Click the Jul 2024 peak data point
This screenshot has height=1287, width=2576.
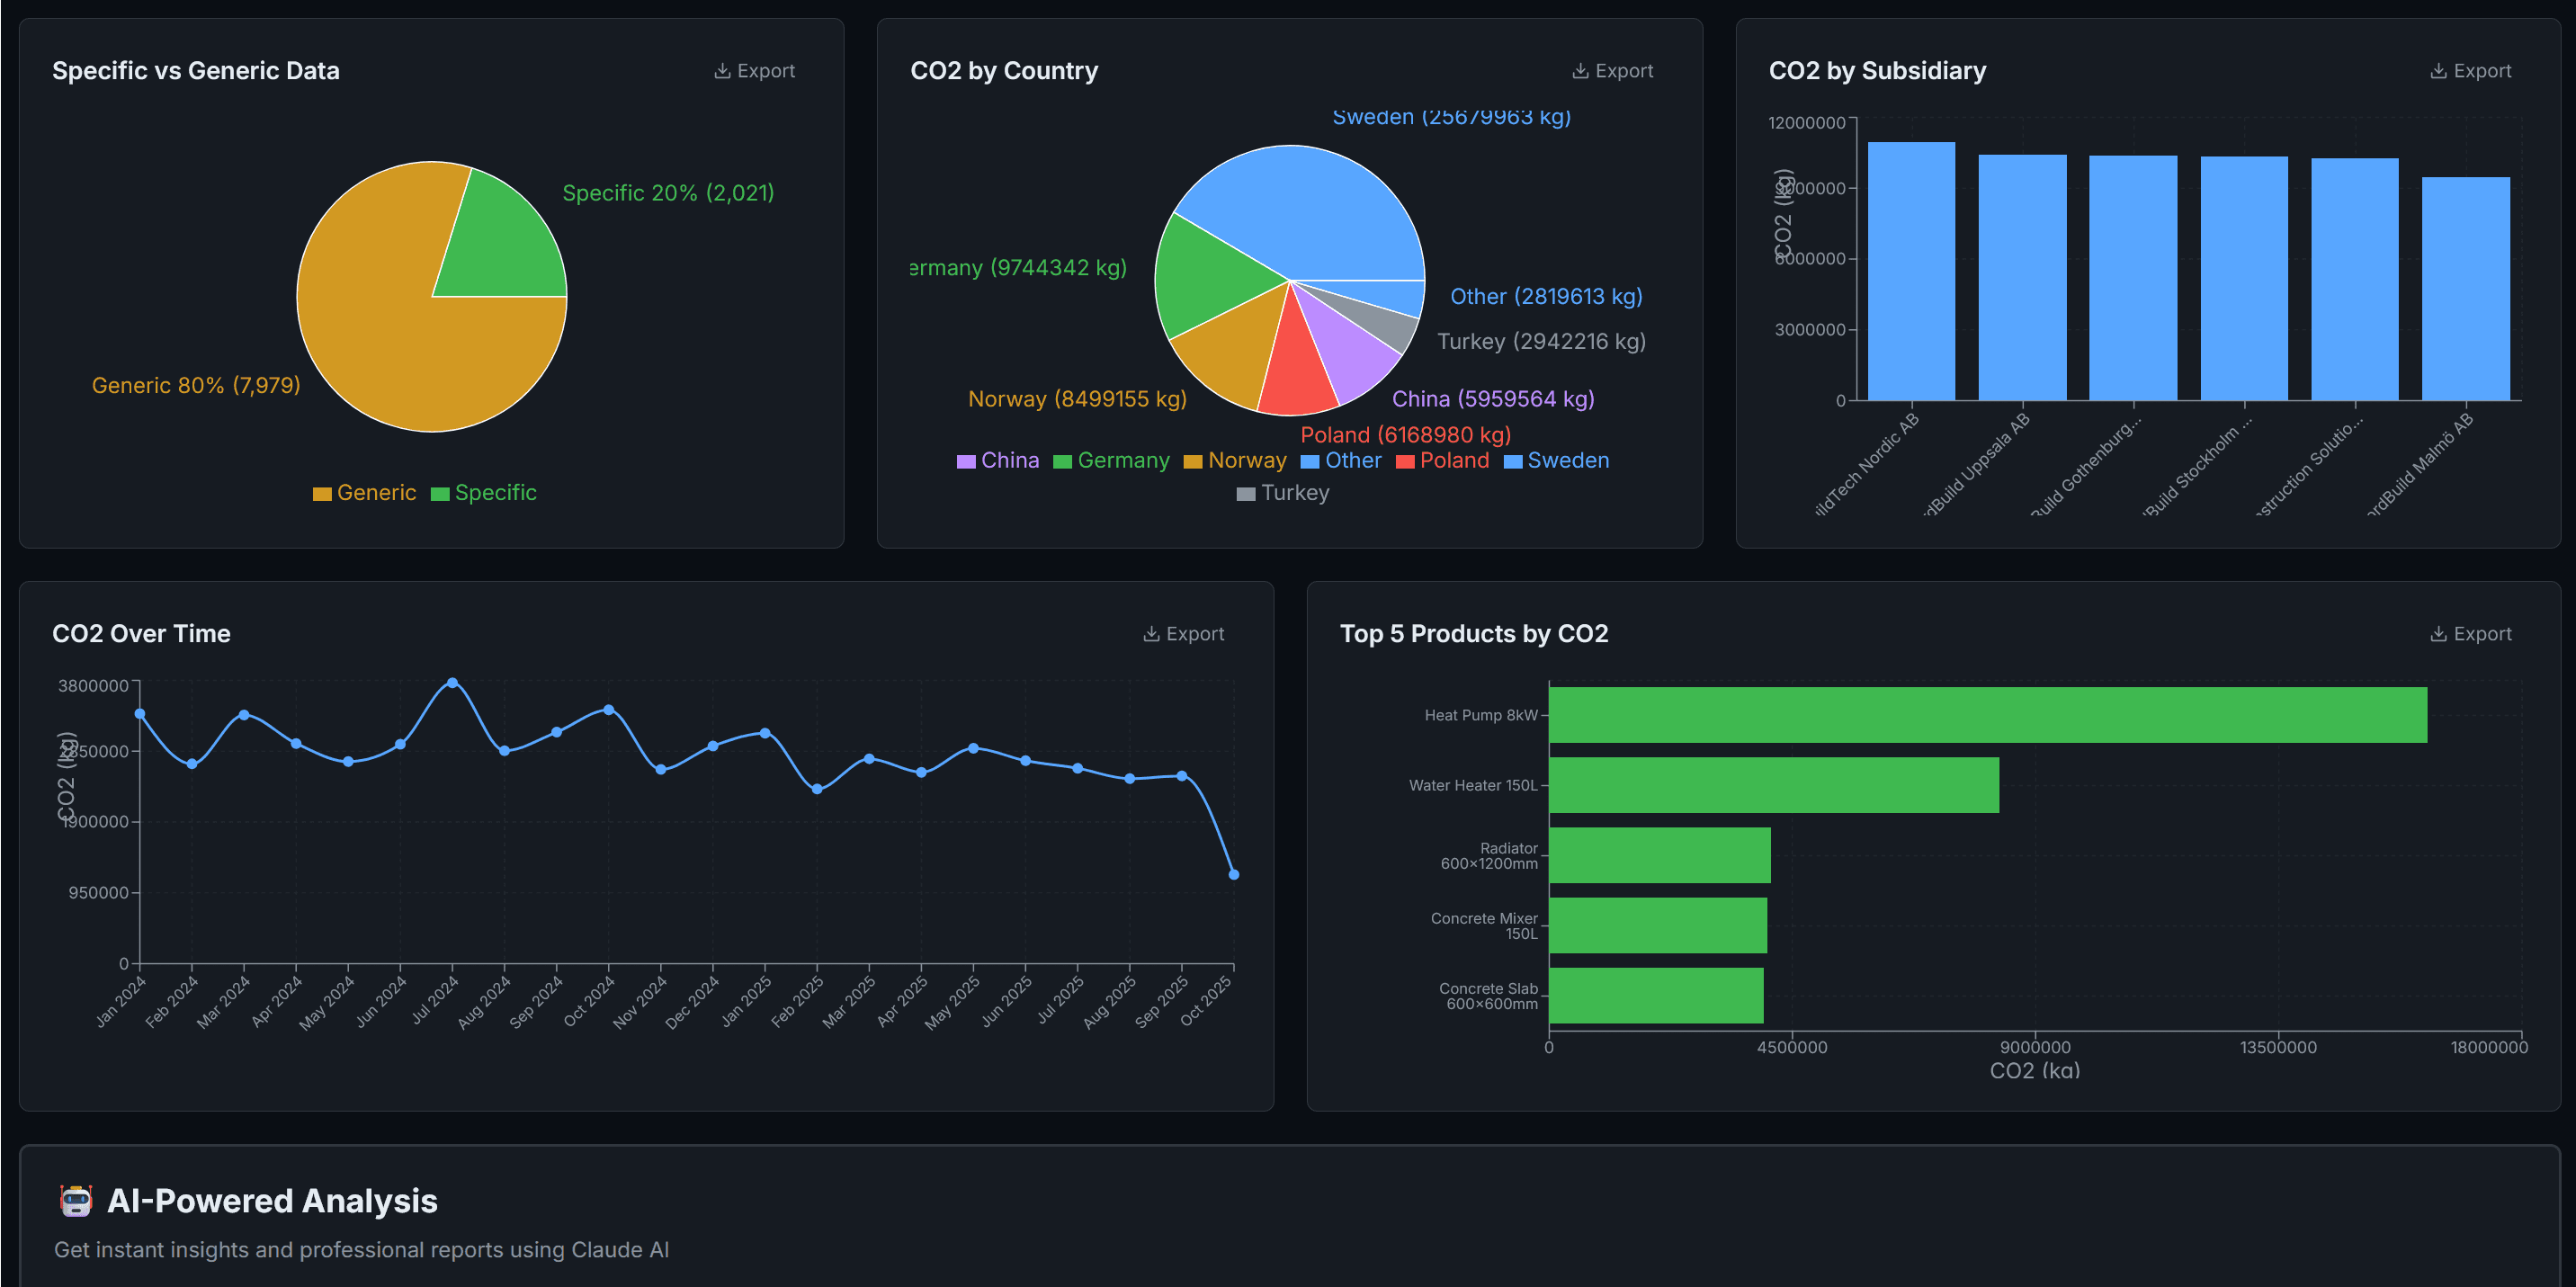452,683
